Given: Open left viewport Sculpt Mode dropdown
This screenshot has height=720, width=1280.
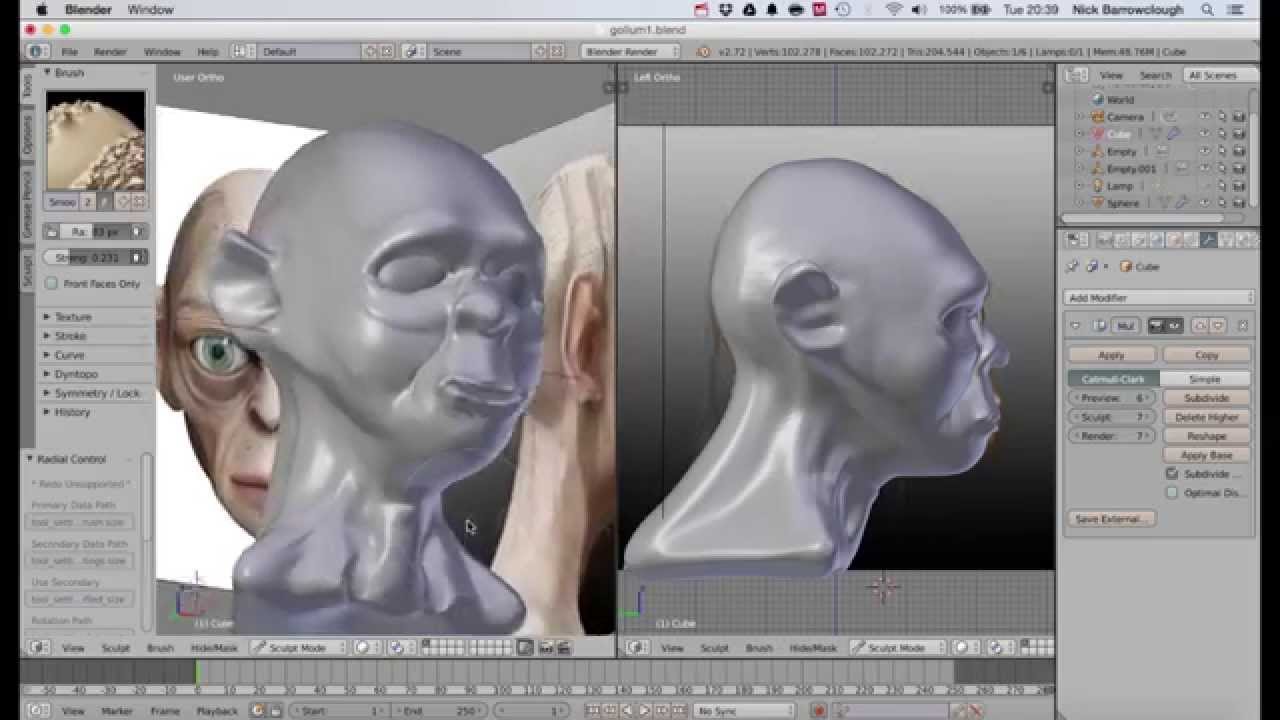Looking at the screenshot, I should [299, 648].
